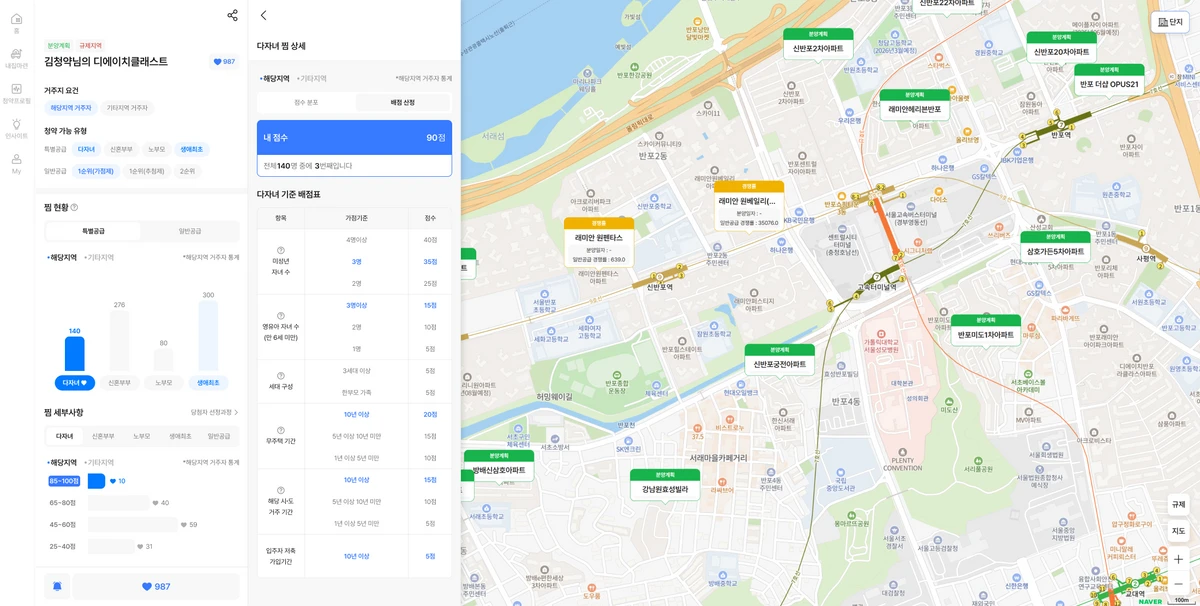The height and width of the screenshot is (606, 1200).
Task: Click the notification bell icon at bottom
Action: [x=57, y=586]
